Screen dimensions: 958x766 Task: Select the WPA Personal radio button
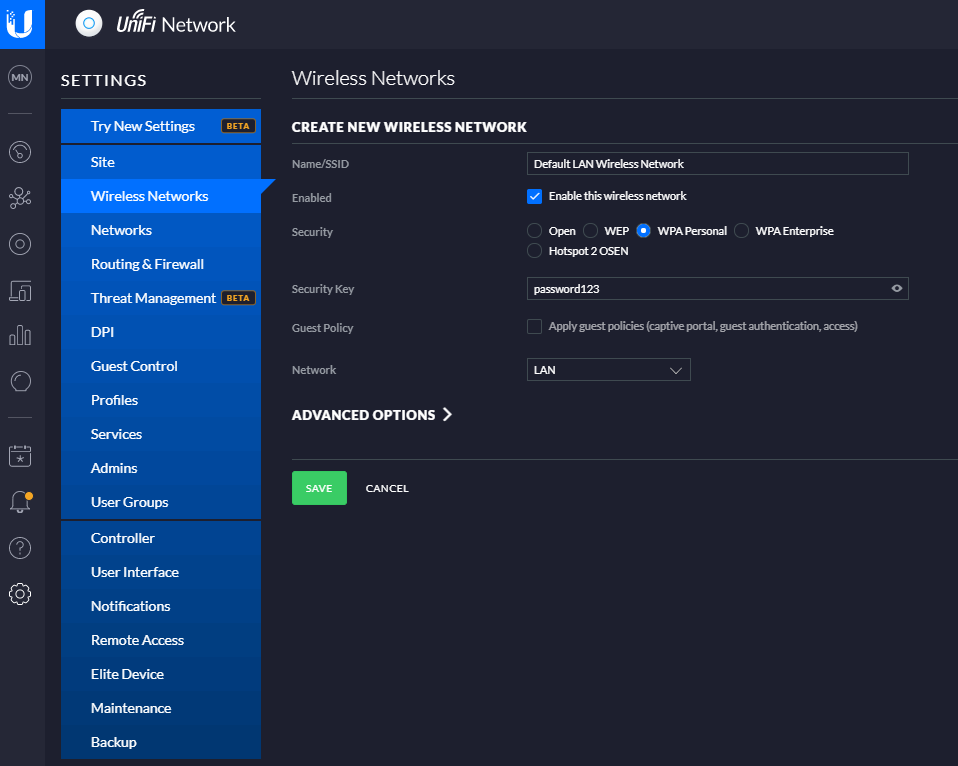pos(643,231)
